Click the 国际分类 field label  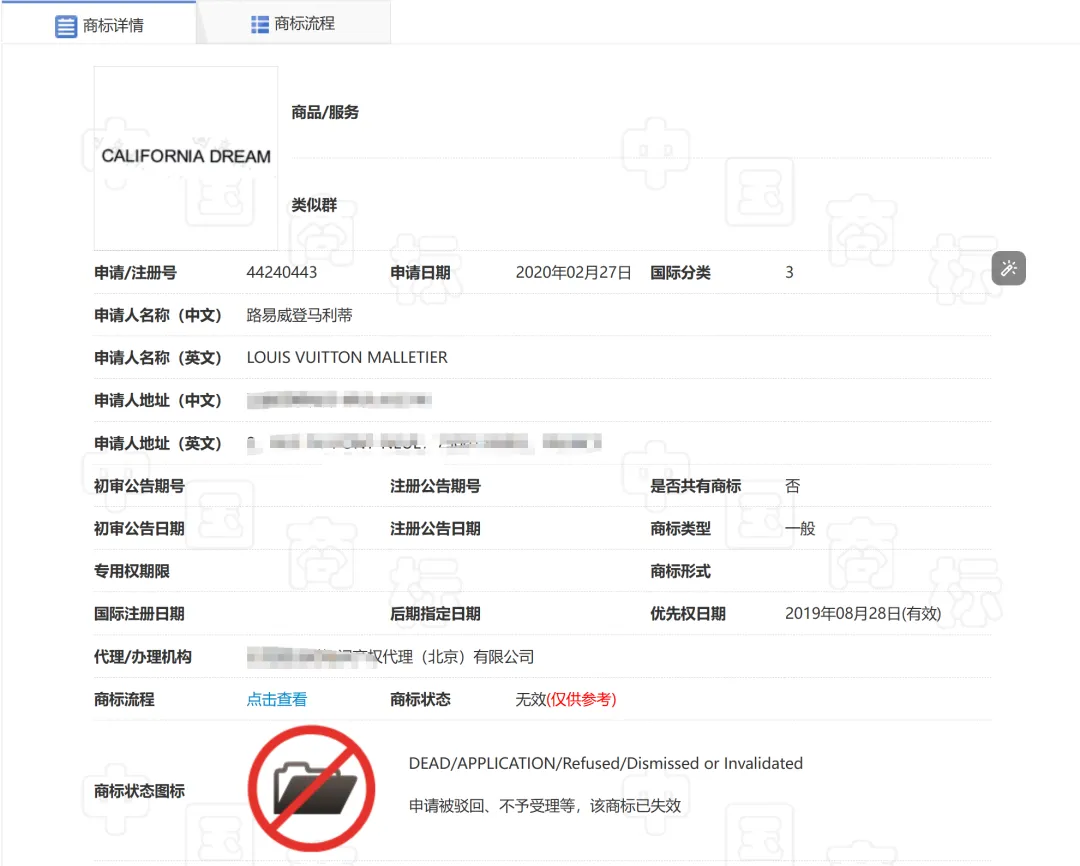680,273
